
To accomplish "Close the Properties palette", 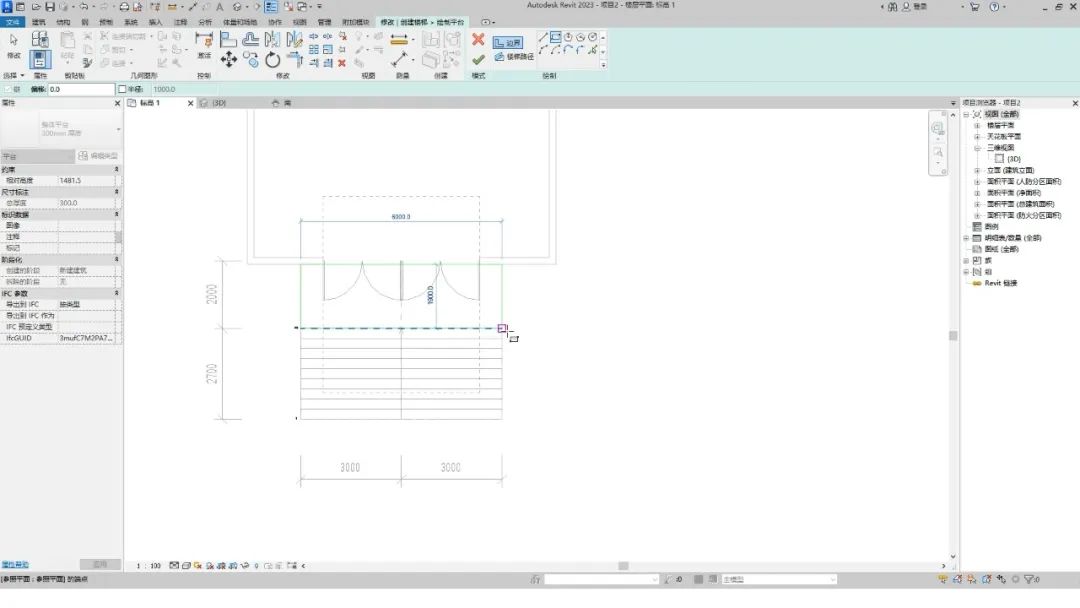I will (x=117, y=103).
